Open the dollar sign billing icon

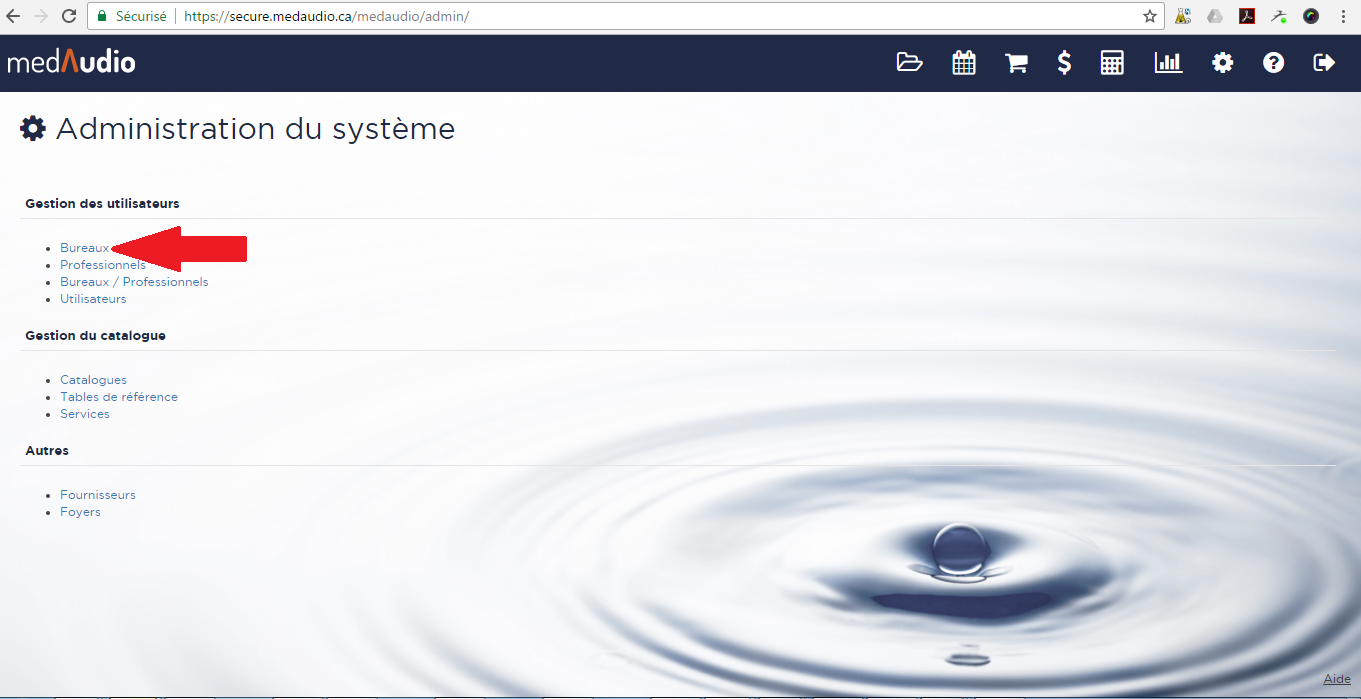click(x=1064, y=63)
